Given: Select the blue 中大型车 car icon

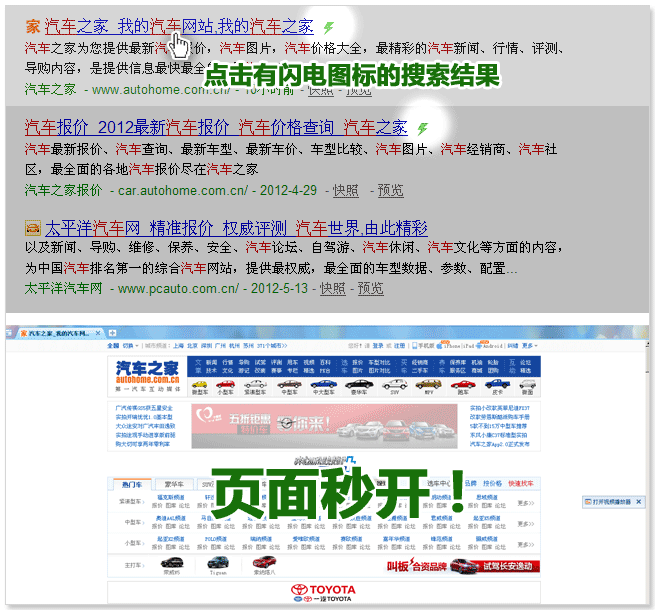Looking at the screenshot, I should click(324, 384).
